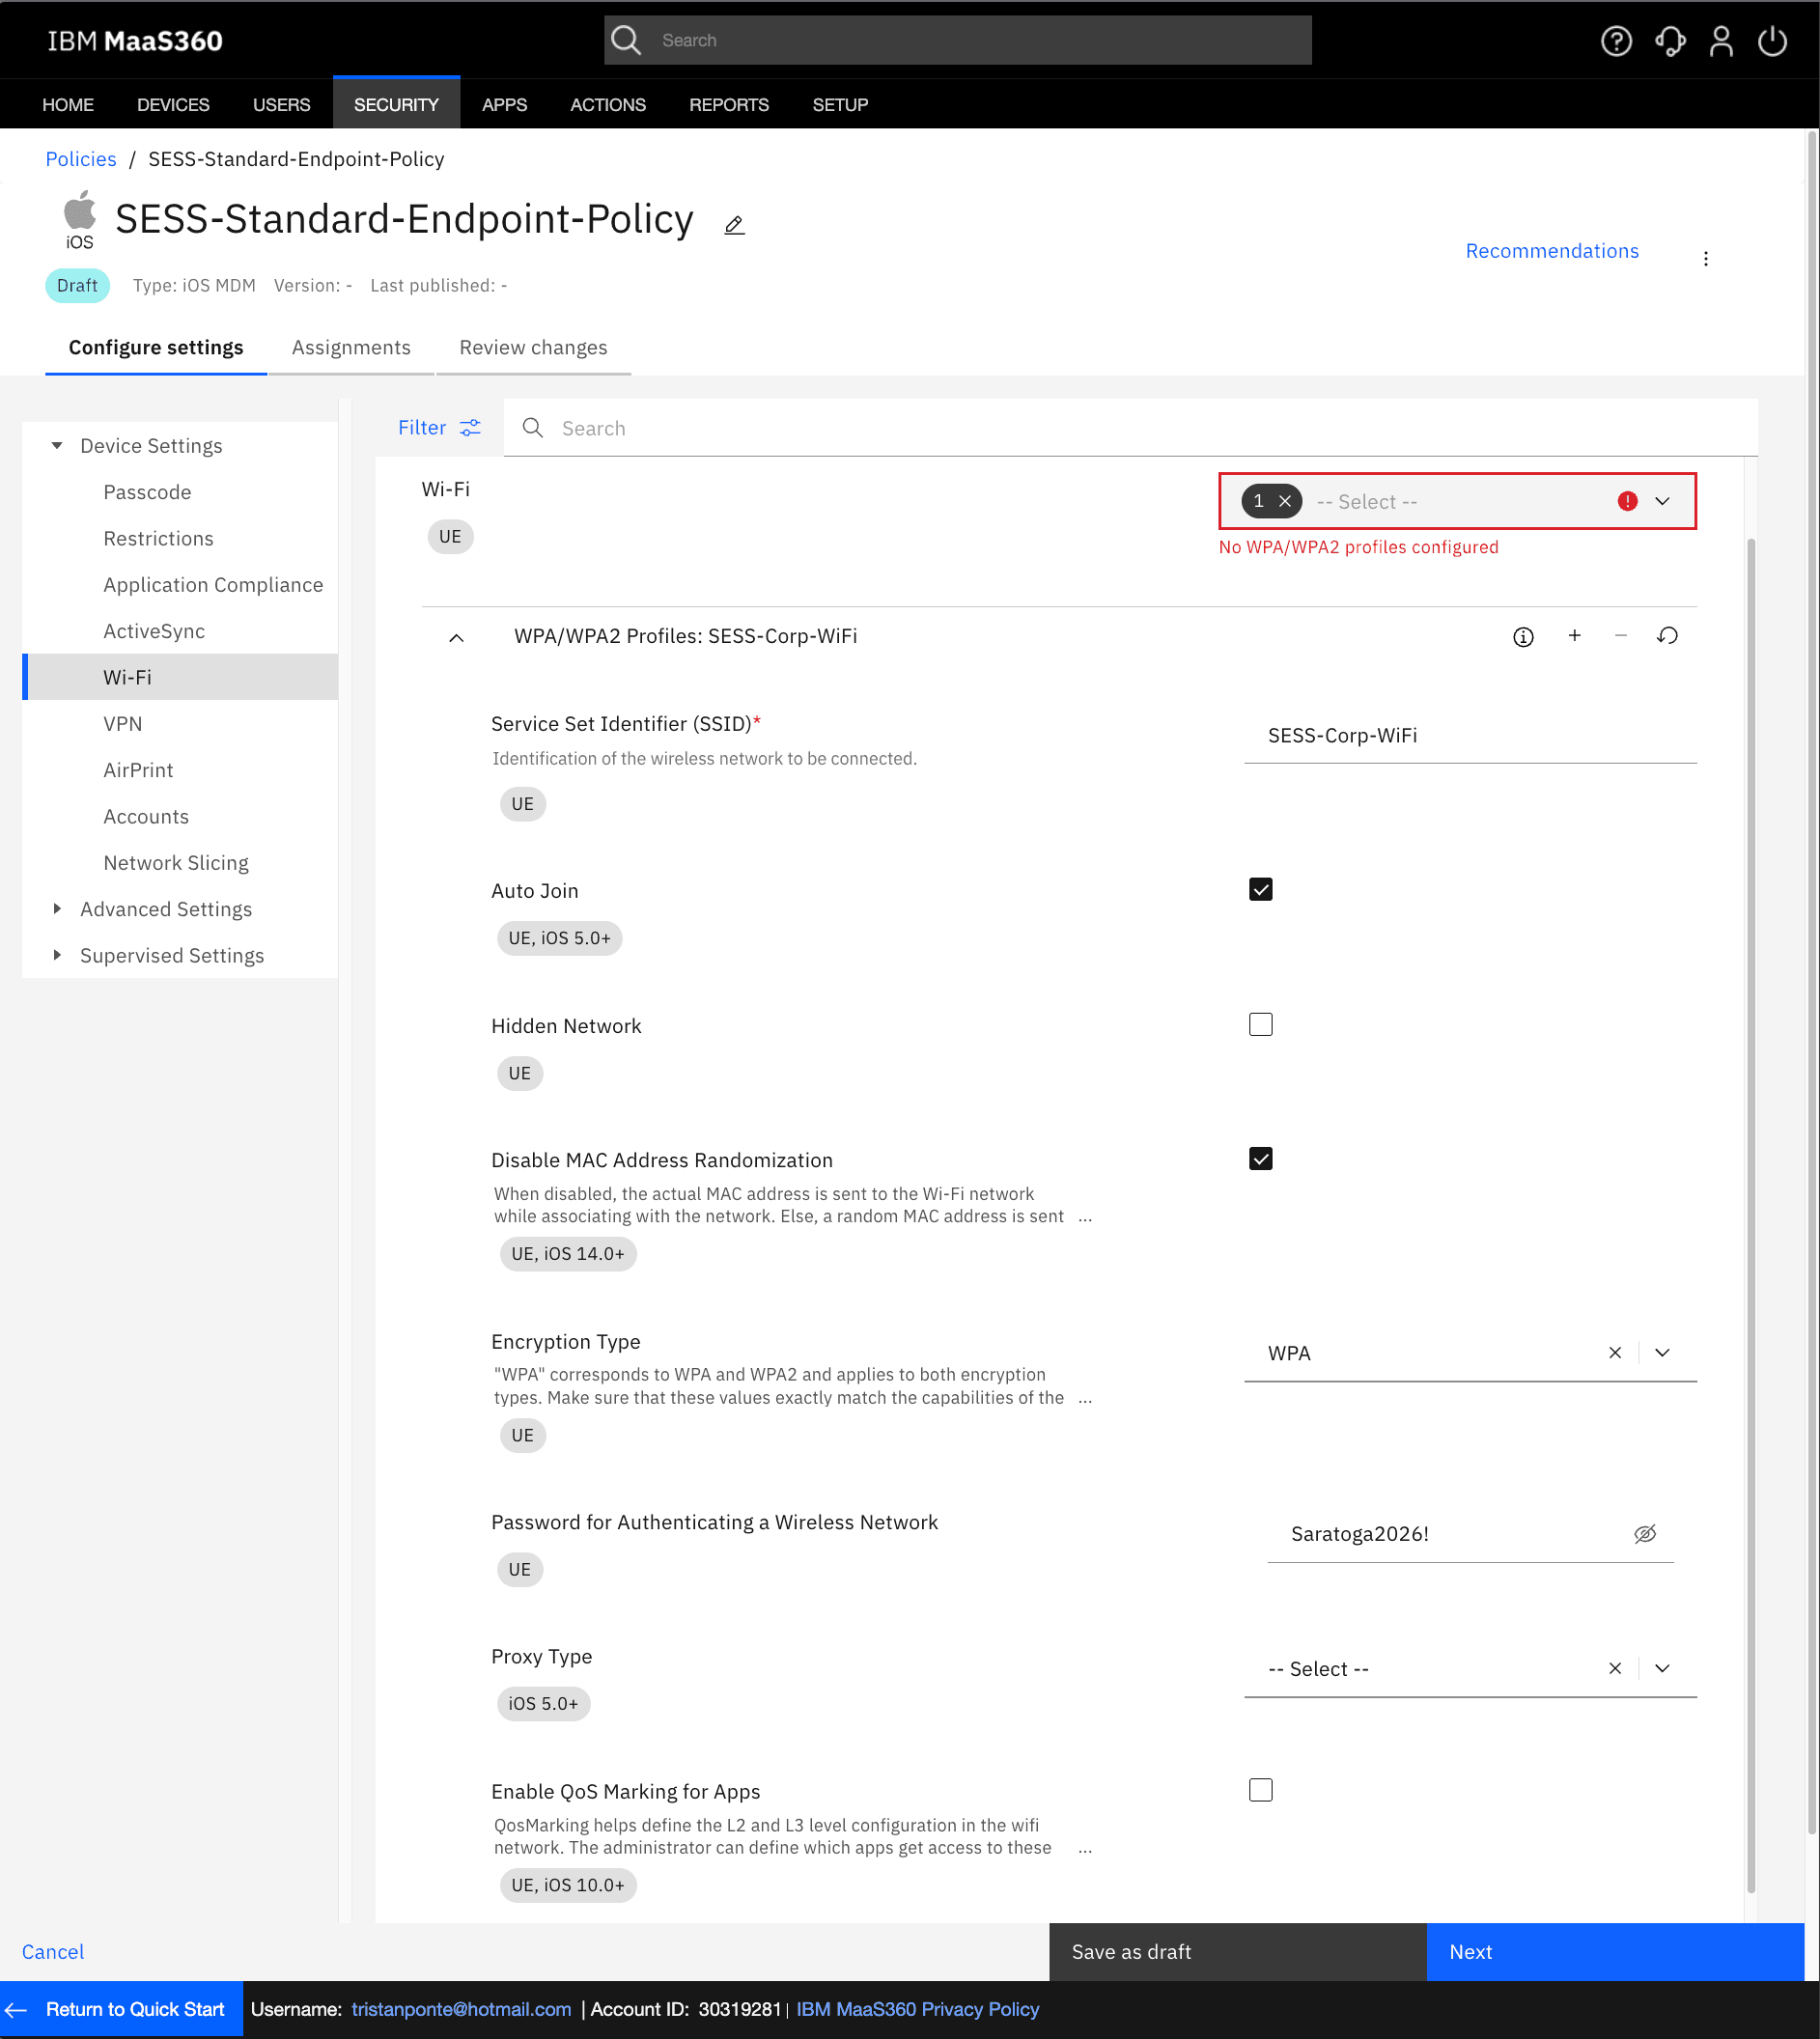Click the top bar search magnifier icon
The width and height of the screenshot is (1820, 2039).
(x=626, y=40)
